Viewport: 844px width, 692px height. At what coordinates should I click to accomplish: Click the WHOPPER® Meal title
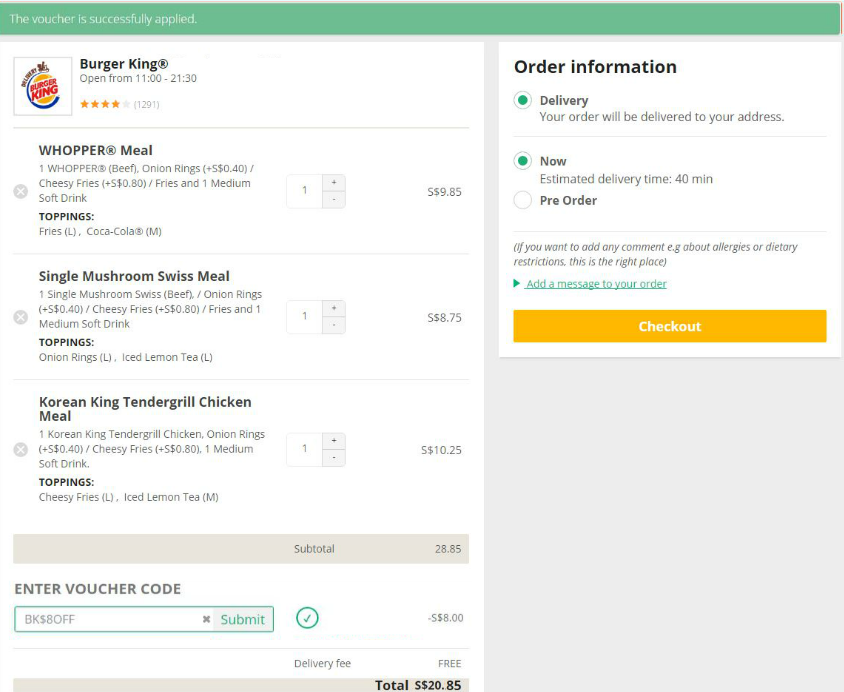(x=96, y=150)
